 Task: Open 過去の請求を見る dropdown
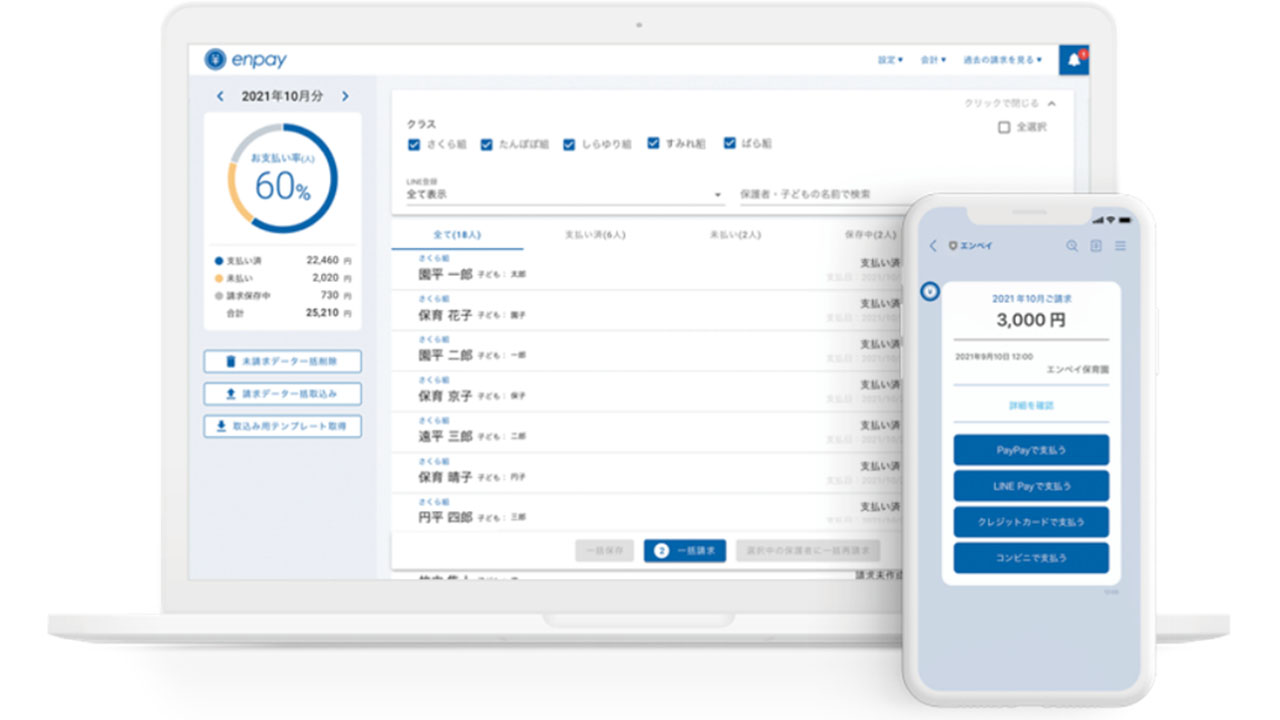pos(1002,60)
